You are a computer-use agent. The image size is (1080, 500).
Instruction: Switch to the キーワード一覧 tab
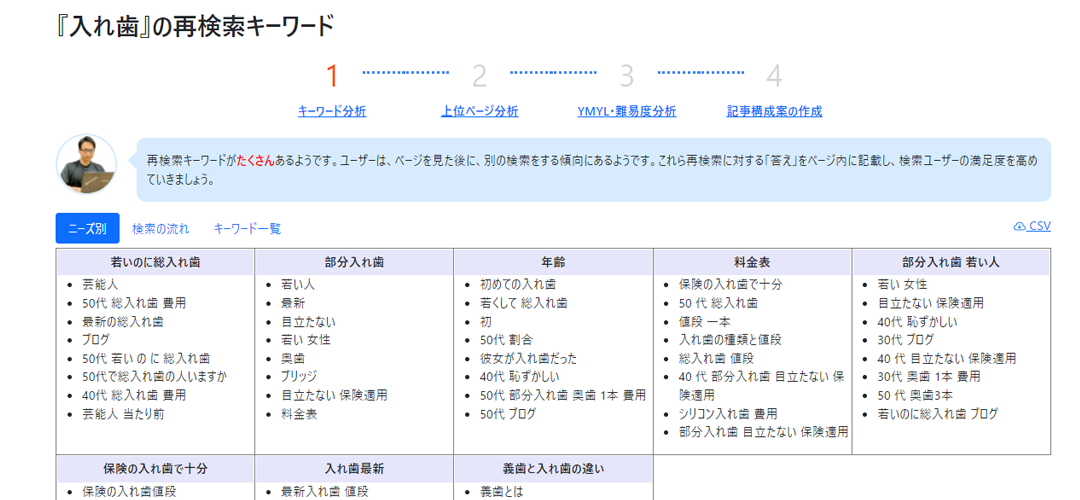pos(247,228)
